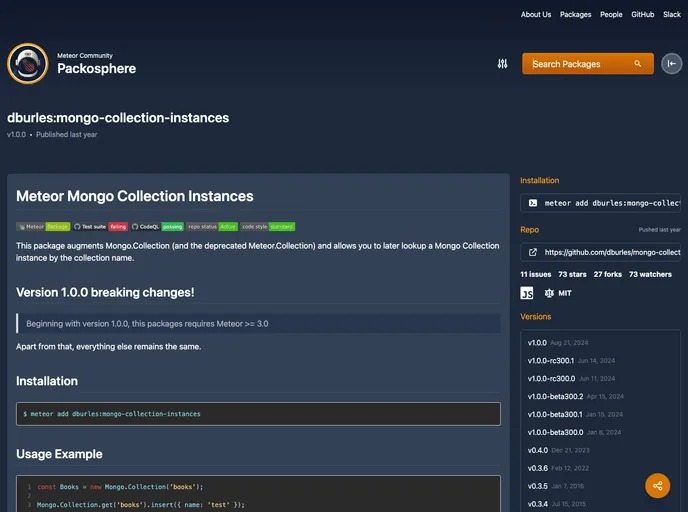This screenshot has width=688, height=512.
Task: Click the 27 forks link
Action: click(608, 274)
